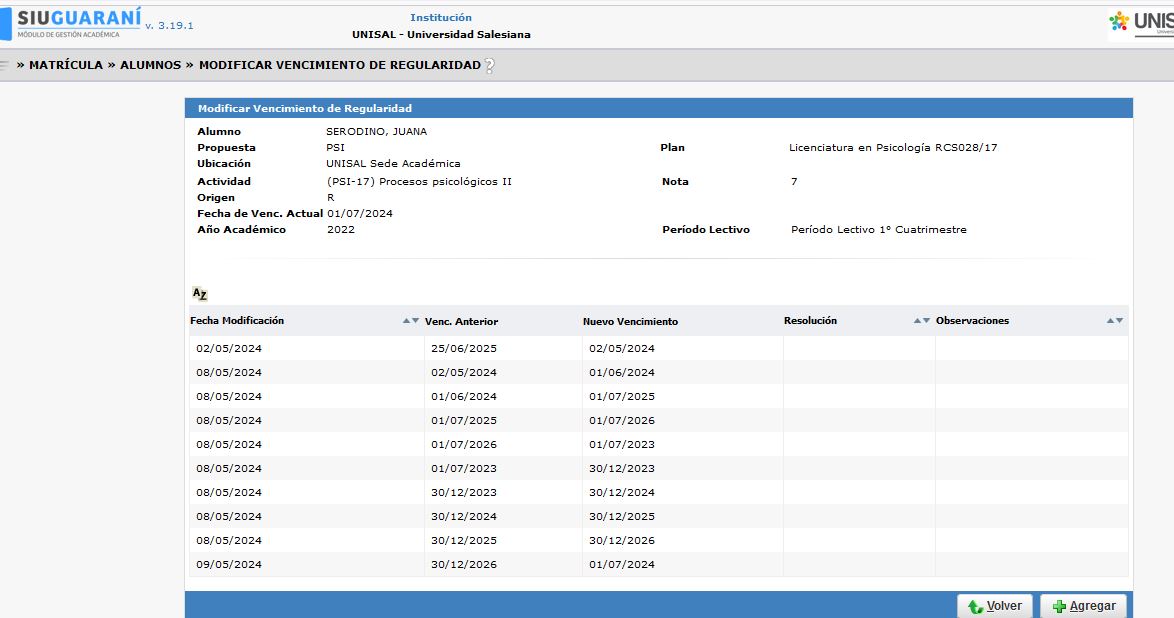Viewport: 1174px width, 618px height.
Task: Click activity (PSI-17) Procesos psicológicos II
Action: click(x=419, y=181)
